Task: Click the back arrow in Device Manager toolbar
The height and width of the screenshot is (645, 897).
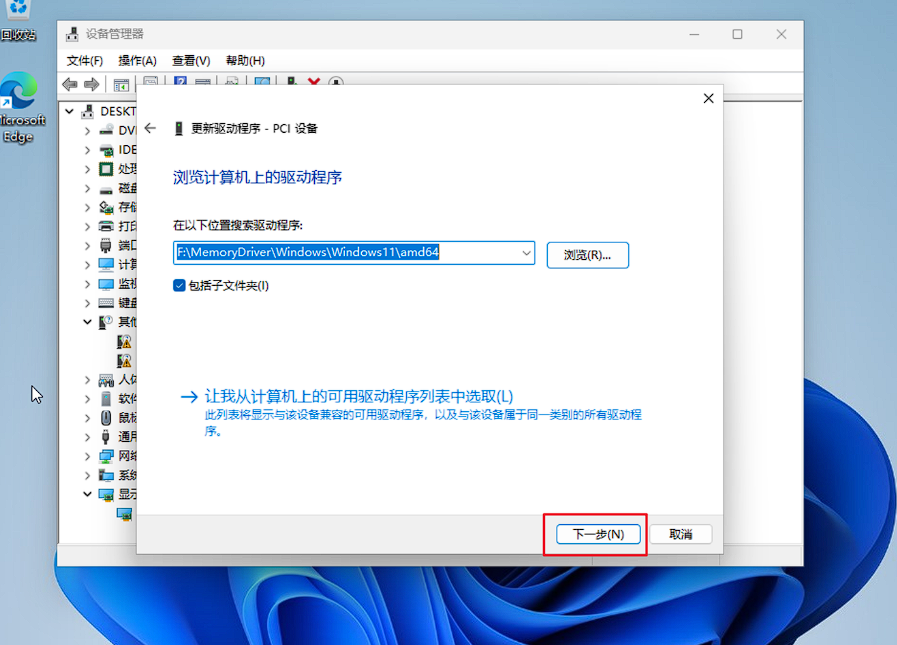Action: tap(70, 85)
